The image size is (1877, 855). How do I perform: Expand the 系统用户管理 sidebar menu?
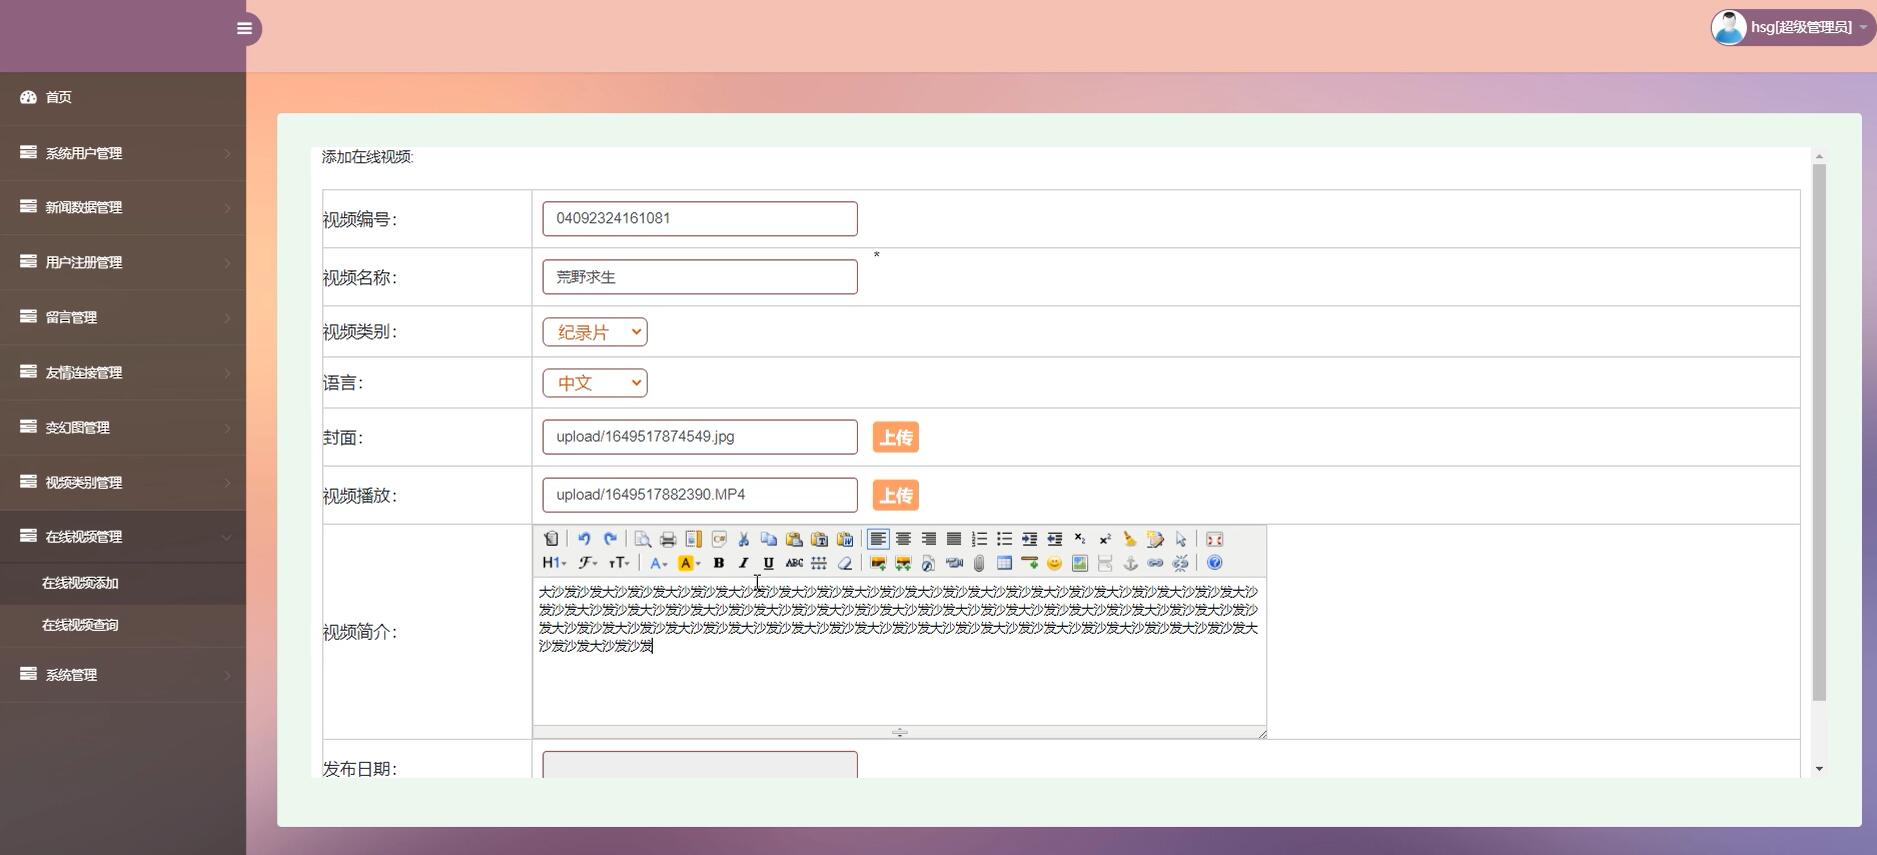point(123,153)
